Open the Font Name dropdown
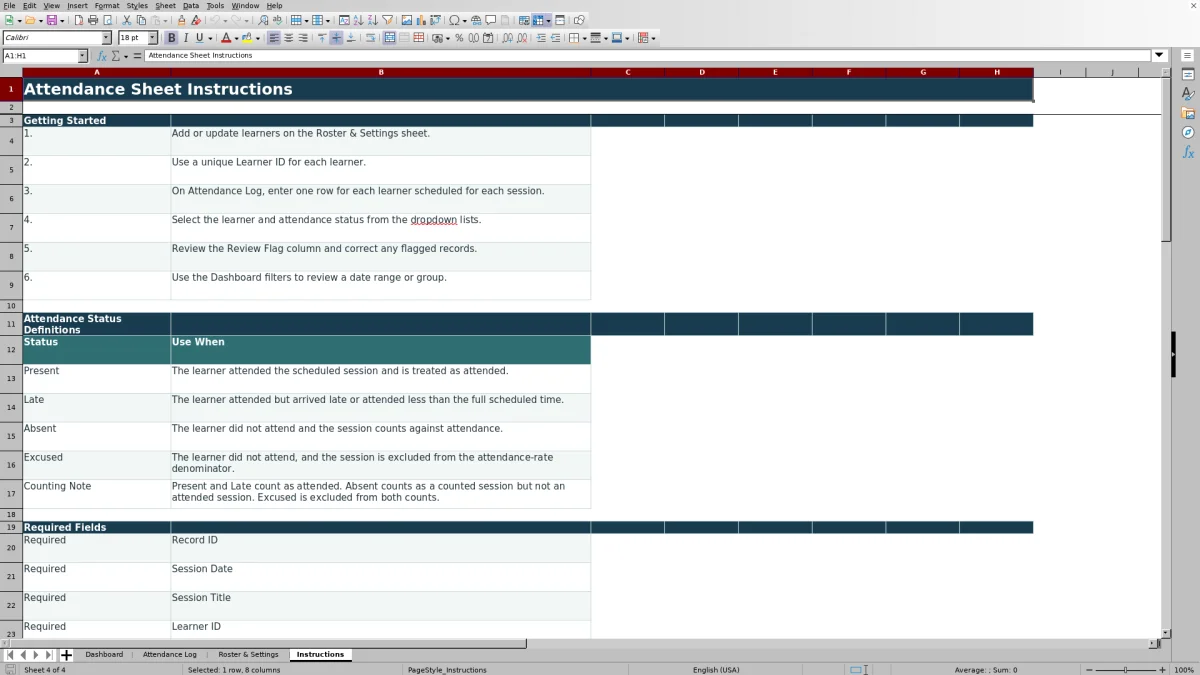The width and height of the screenshot is (1200, 675). point(106,38)
